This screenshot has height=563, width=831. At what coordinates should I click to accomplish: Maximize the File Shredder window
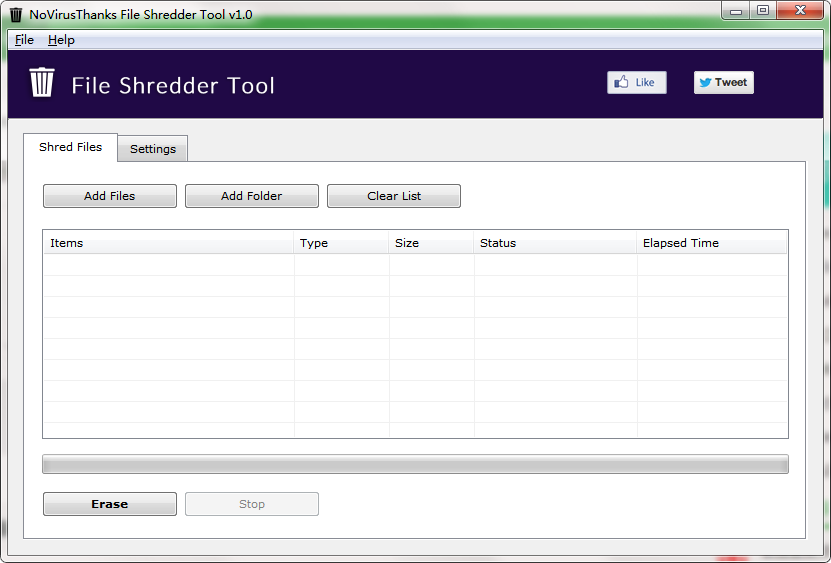click(763, 11)
